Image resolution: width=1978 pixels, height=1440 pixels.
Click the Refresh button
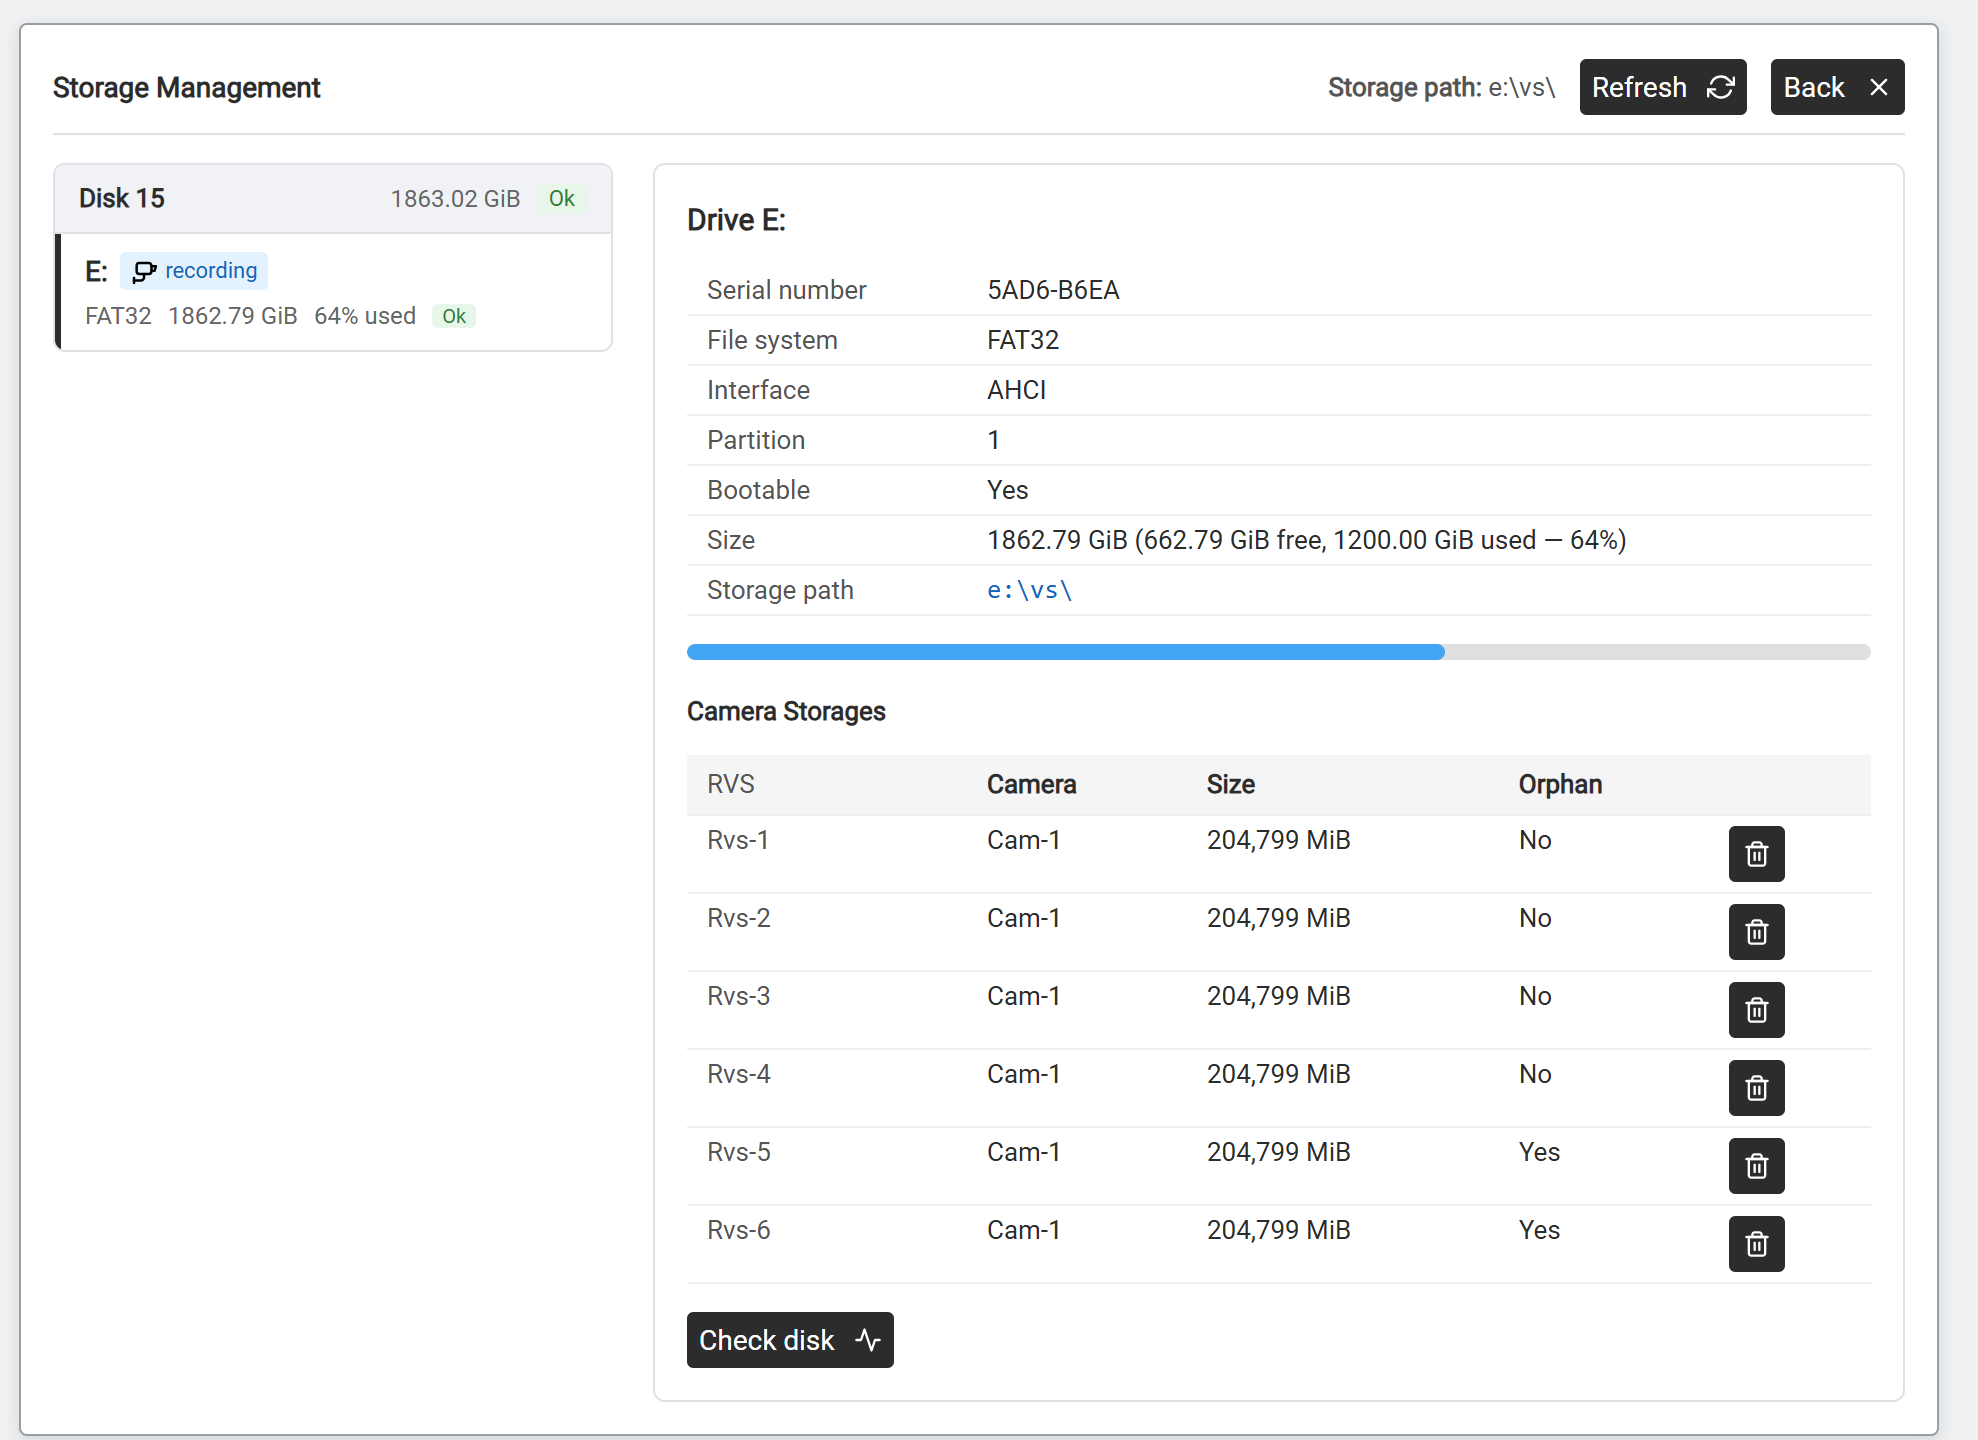[x=1662, y=87]
